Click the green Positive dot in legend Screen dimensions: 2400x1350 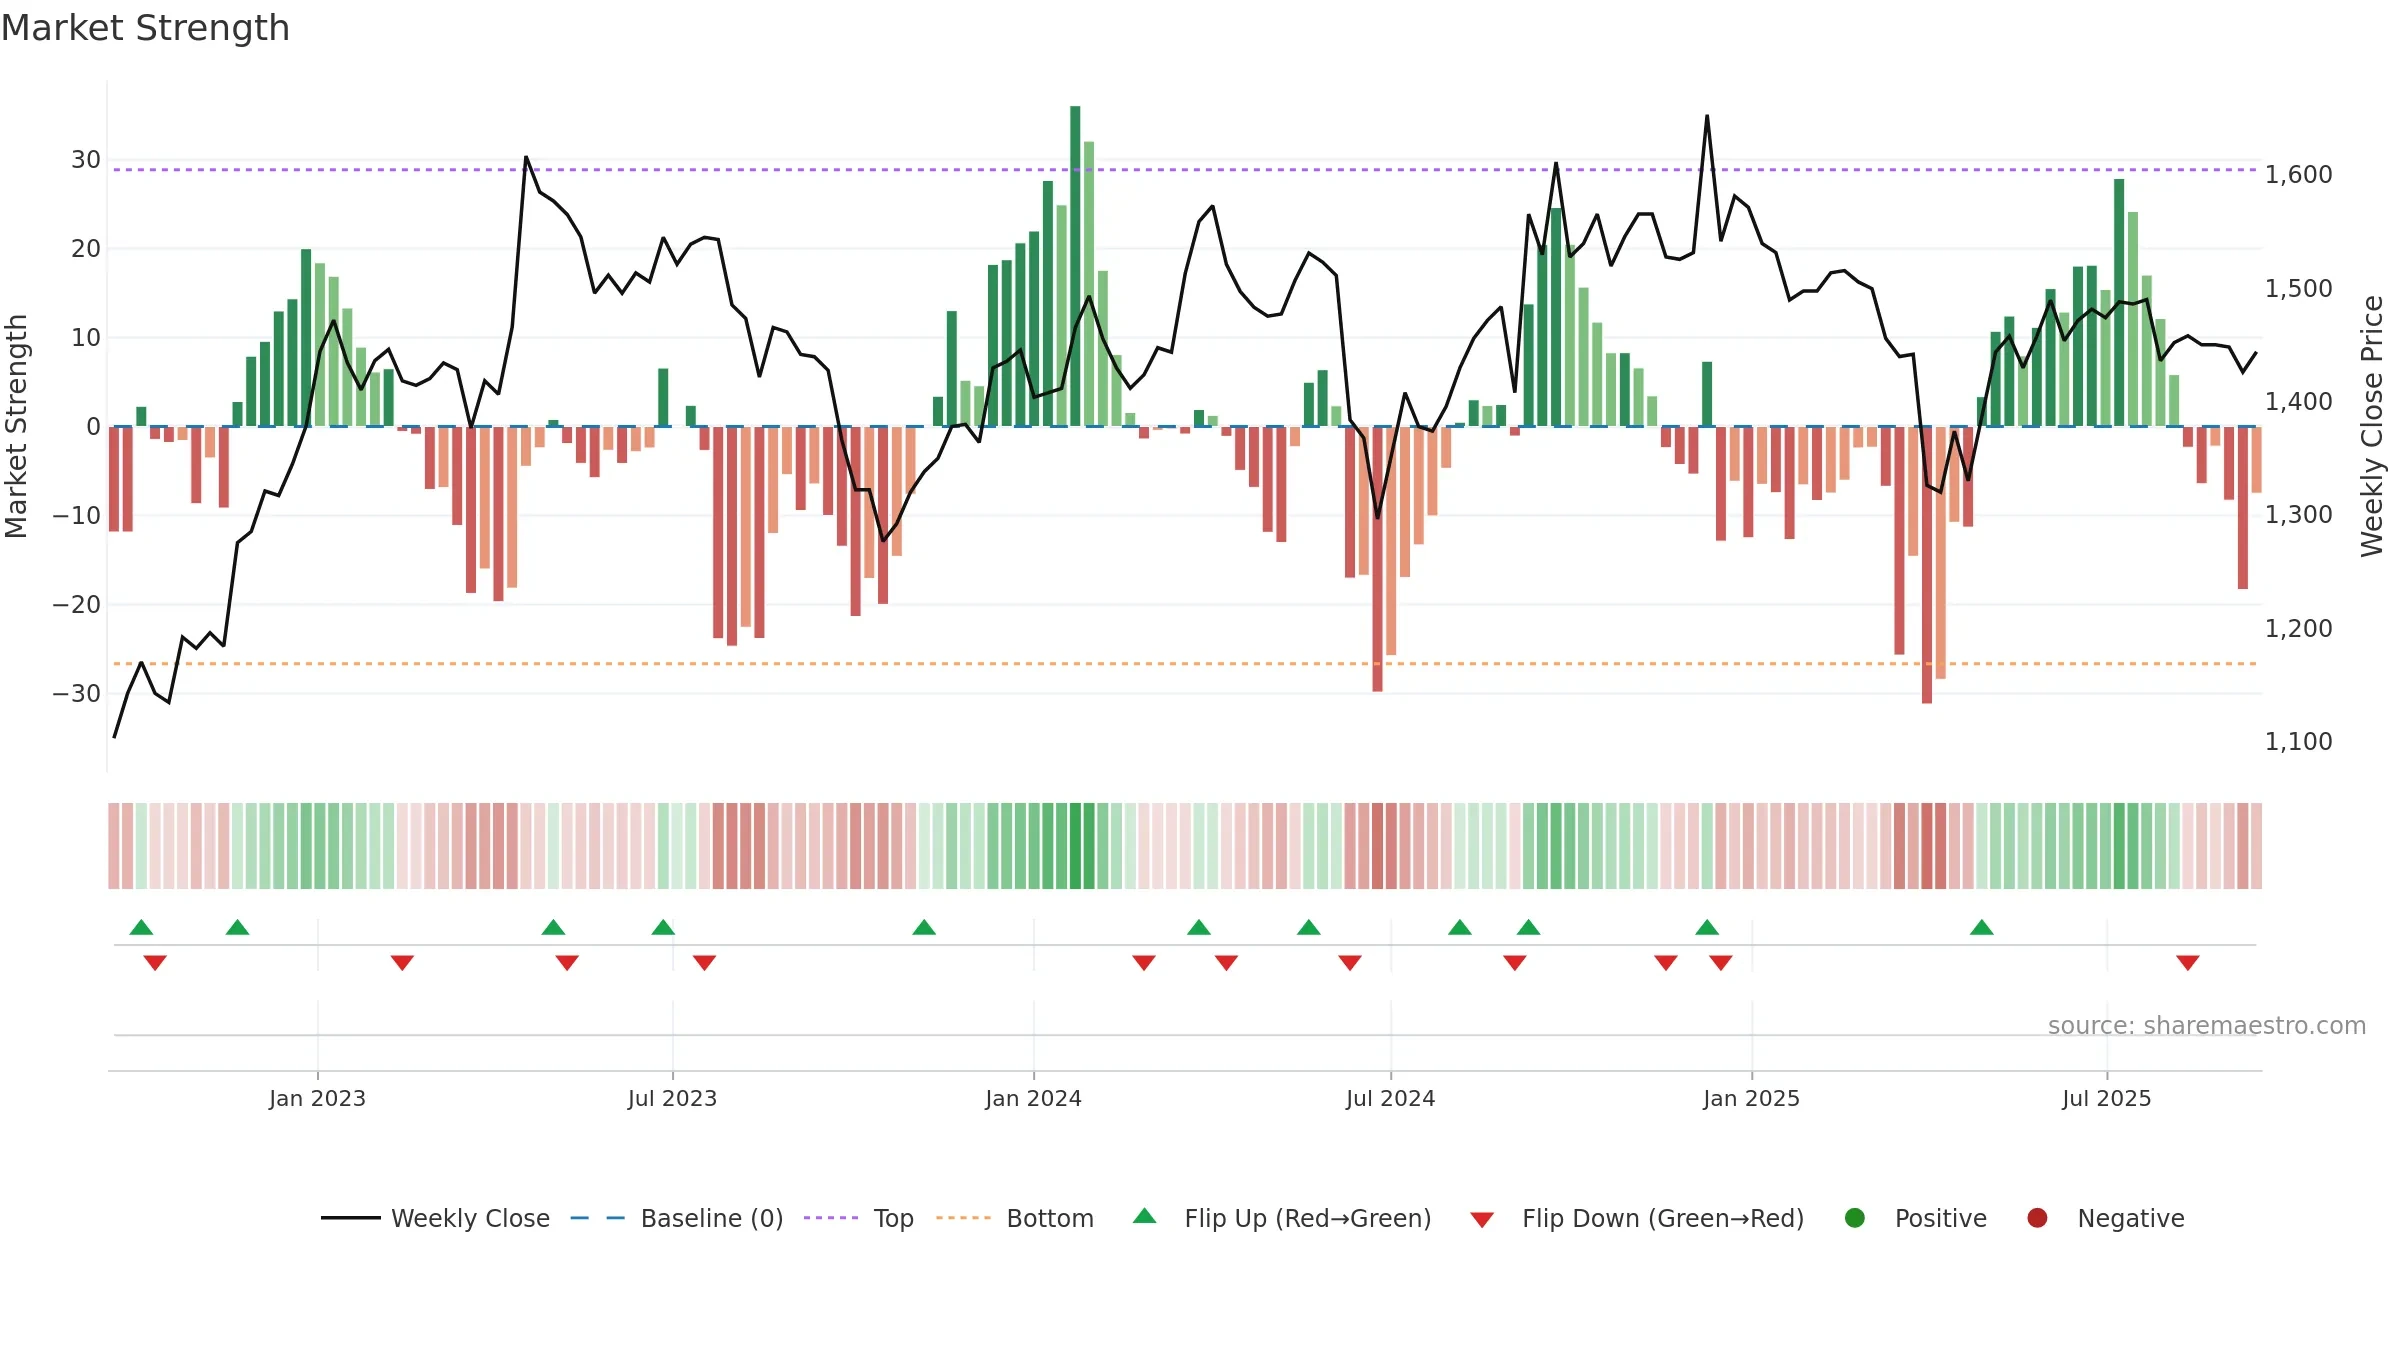click(x=1855, y=1218)
